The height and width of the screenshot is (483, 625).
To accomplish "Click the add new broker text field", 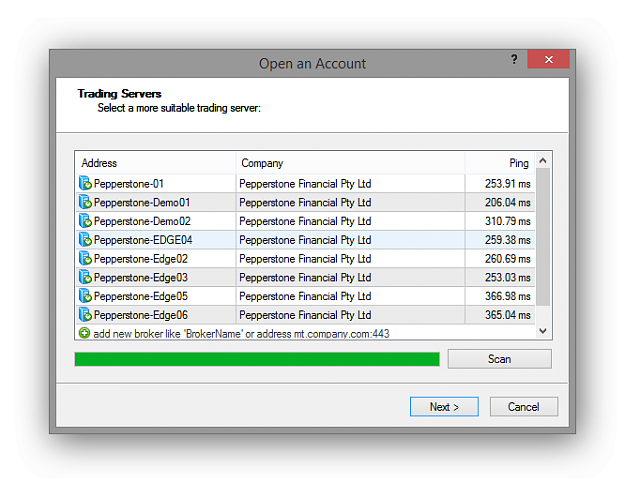I will [241, 334].
